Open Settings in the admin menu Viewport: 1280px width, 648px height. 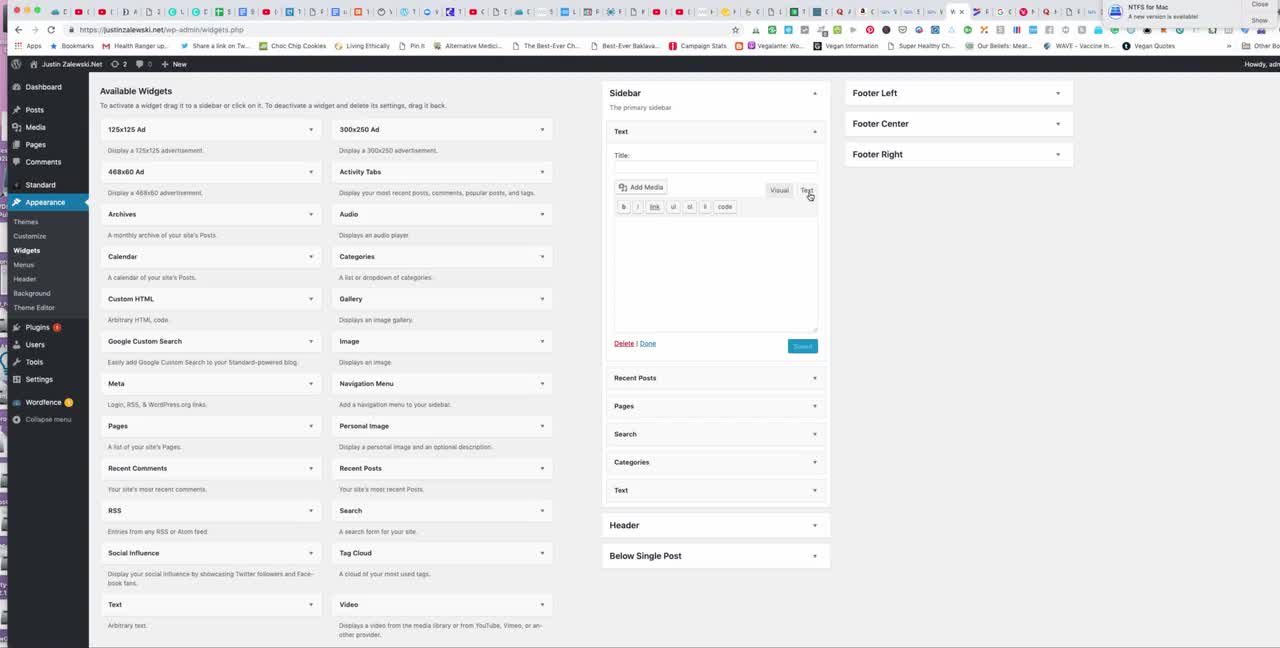pos(39,379)
